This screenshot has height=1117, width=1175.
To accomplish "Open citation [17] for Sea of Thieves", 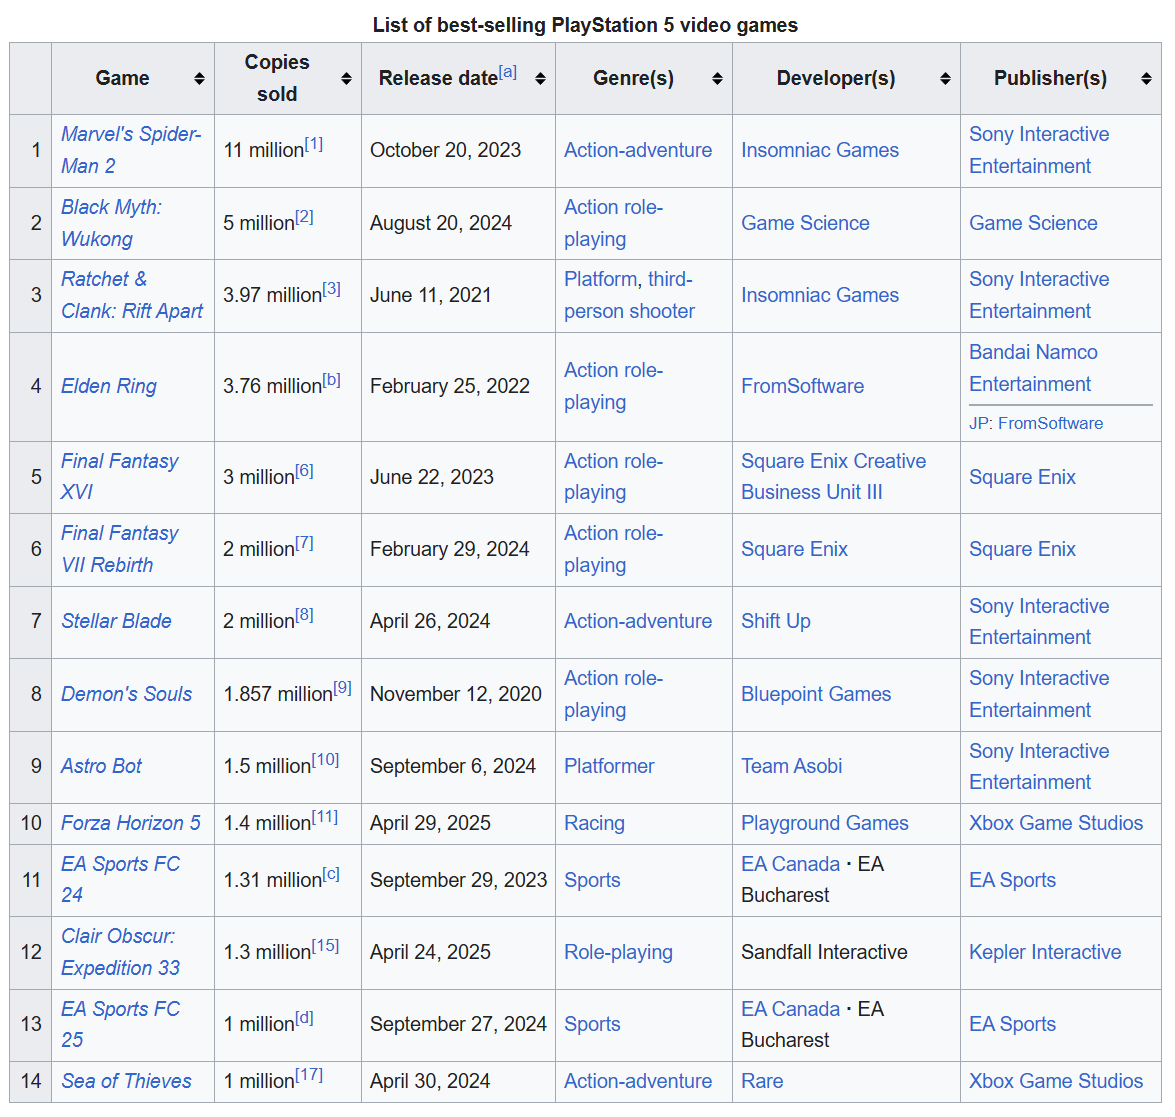I will point(309,1075).
